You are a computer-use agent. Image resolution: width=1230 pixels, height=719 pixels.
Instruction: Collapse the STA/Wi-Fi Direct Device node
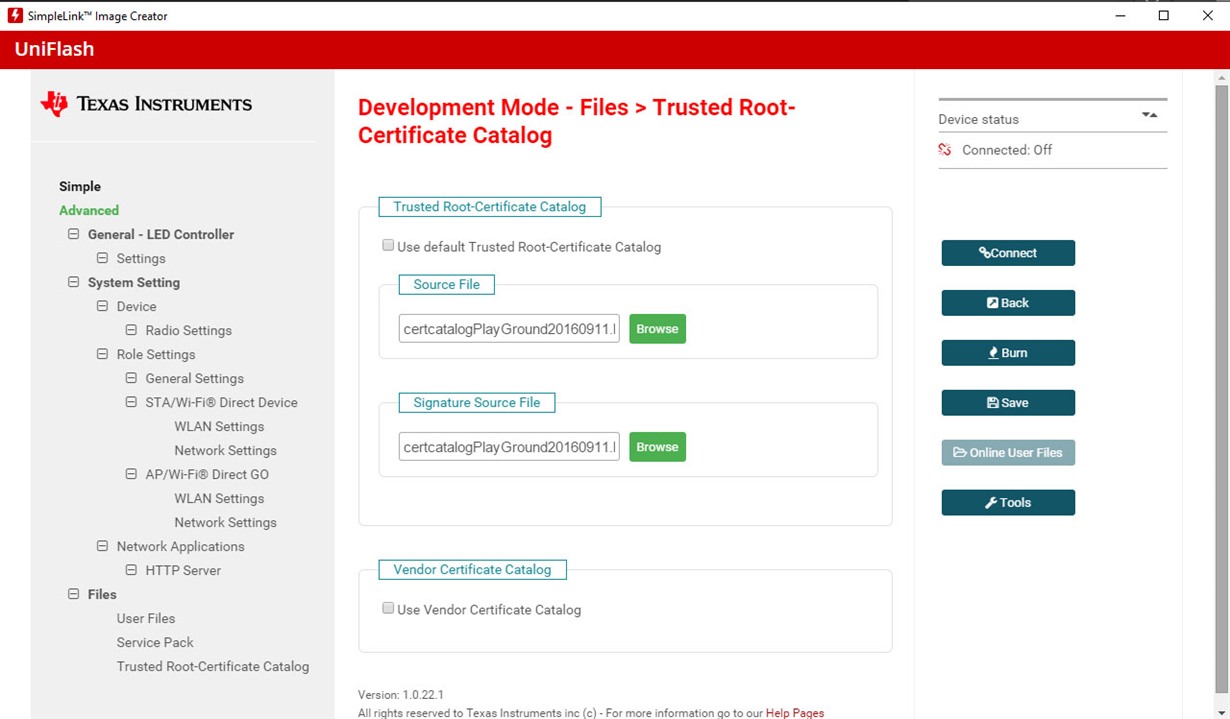point(131,402)
